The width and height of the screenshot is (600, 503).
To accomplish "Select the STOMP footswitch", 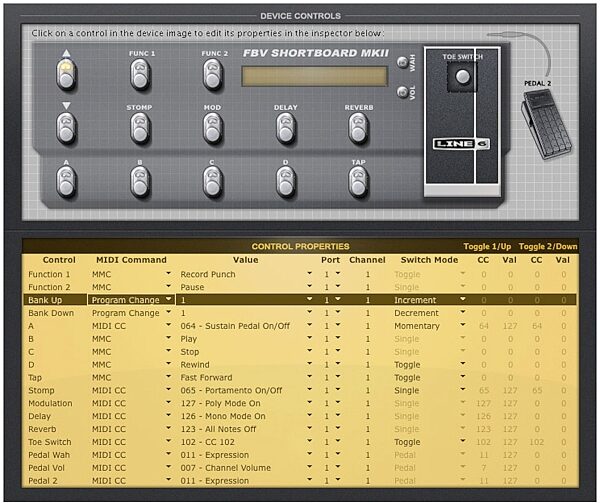I will 140,129.
